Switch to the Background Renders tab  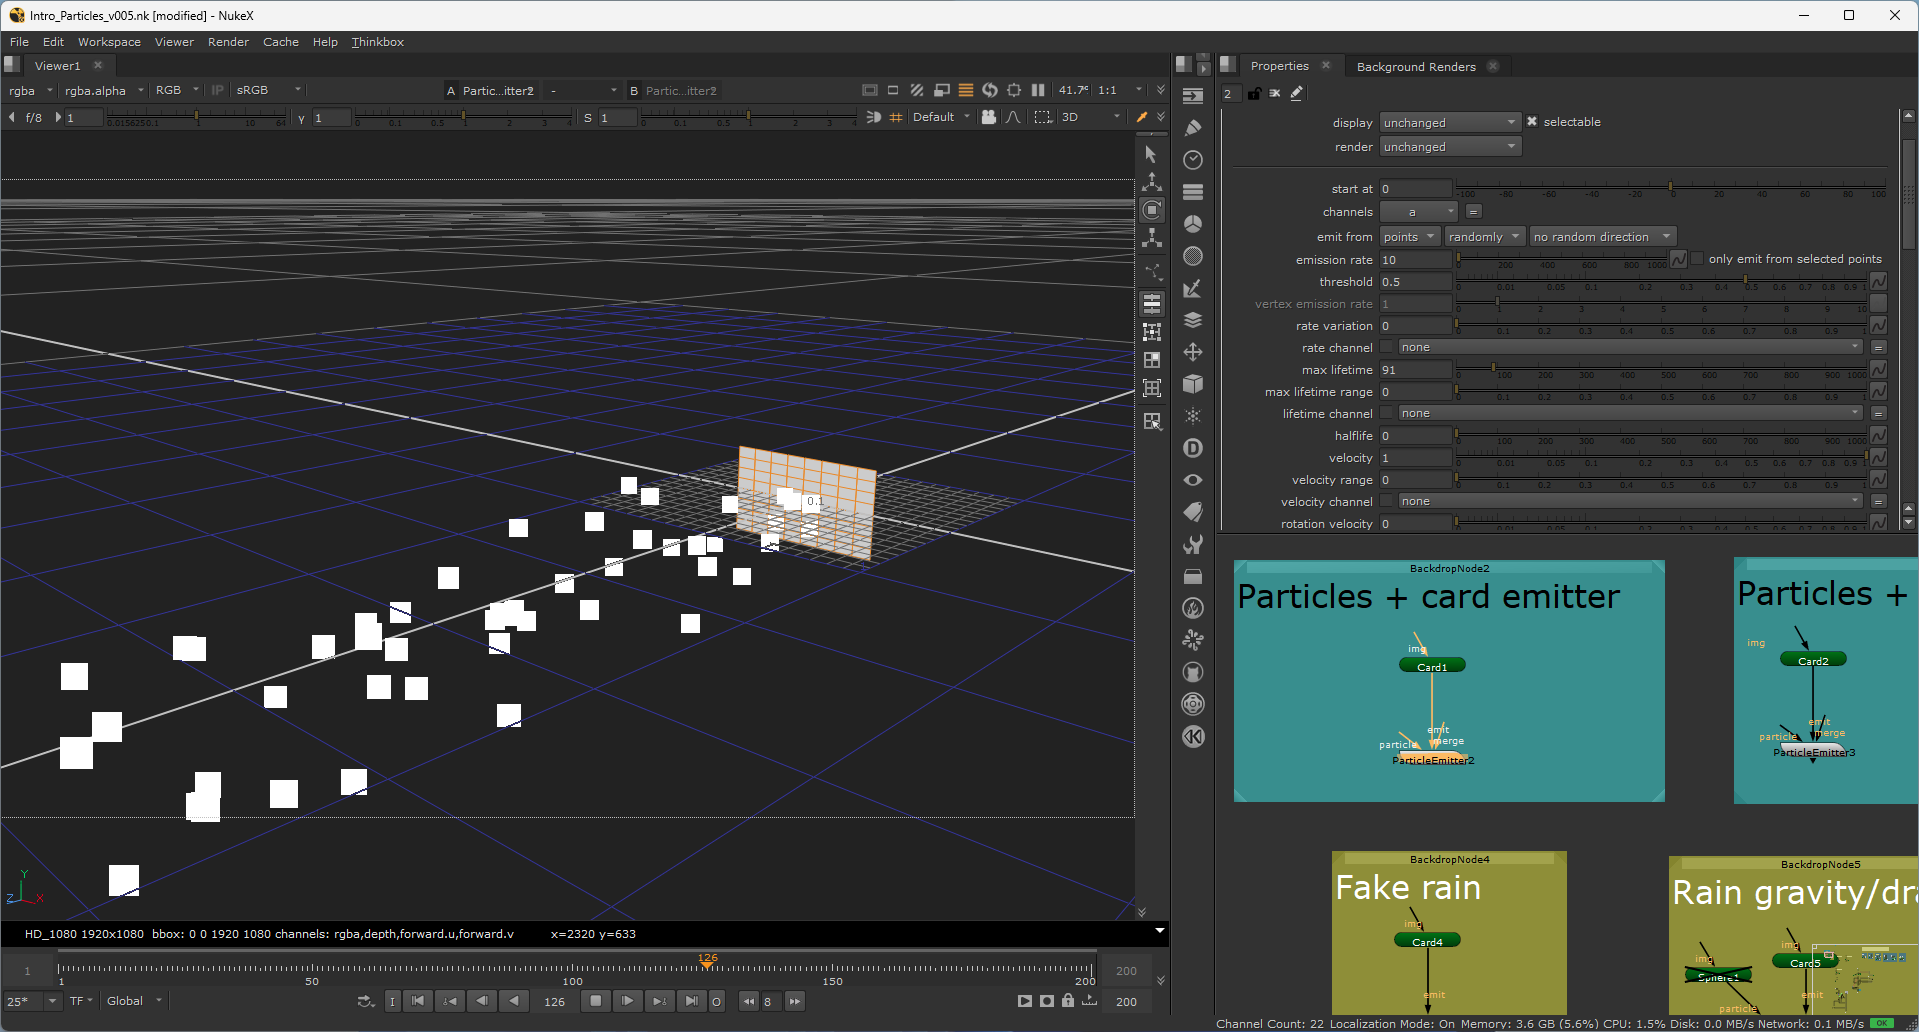1415,67
